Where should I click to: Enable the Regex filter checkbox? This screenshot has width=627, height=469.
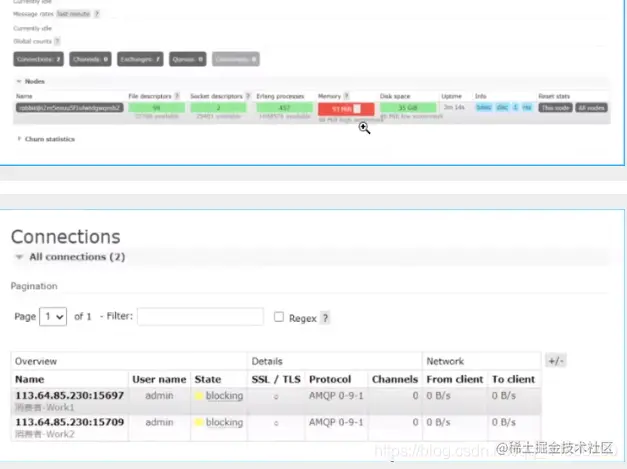click(x=279, y=317)
